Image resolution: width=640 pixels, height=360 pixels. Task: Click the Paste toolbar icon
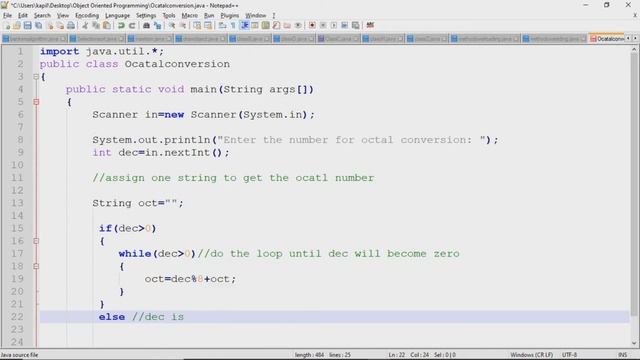(107, 25)
